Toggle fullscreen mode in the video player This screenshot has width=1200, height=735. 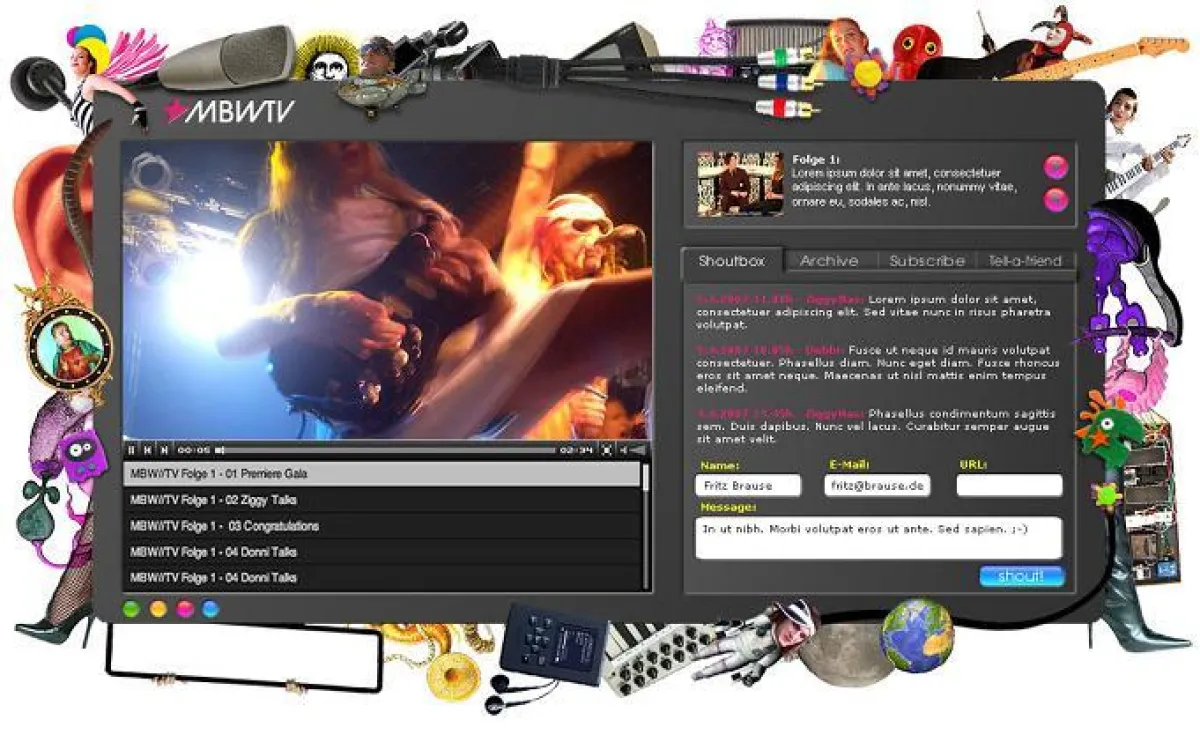(607, 451)
